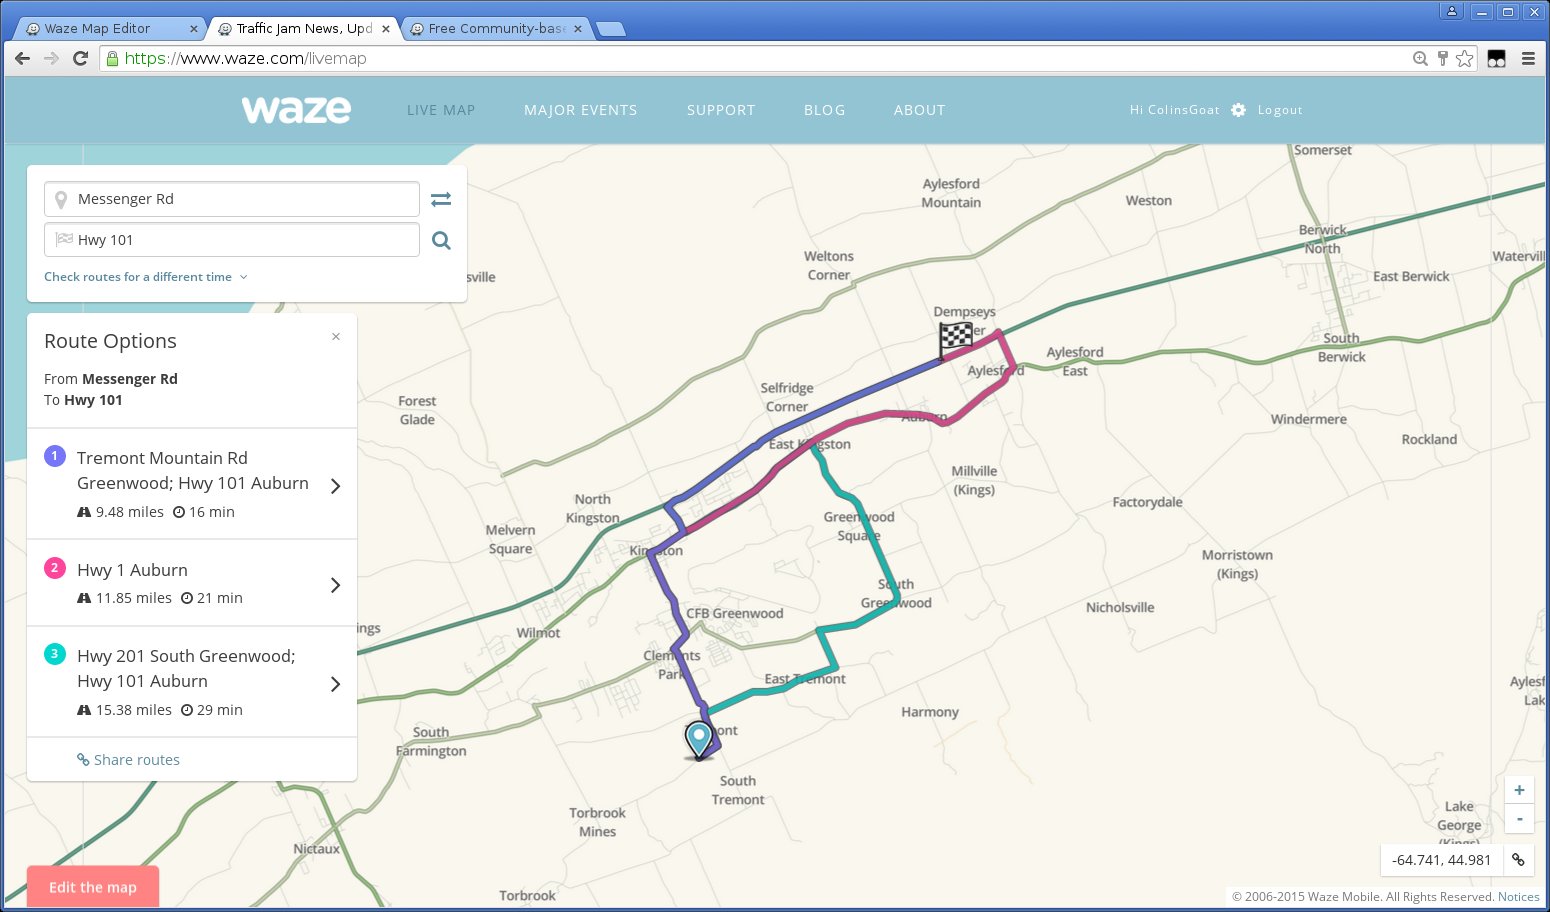Open the Major Events menu item
This screenshot has width=1550, height=912.
(x=580, y=110)
